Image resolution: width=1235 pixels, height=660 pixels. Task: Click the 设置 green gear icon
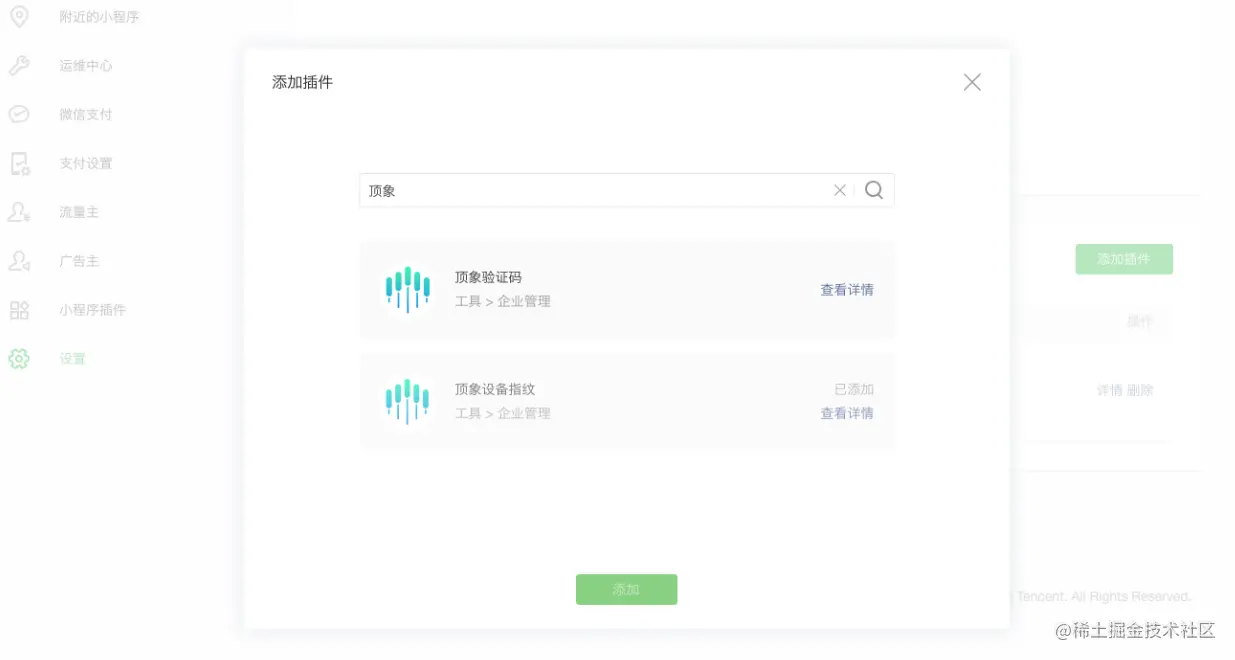[19, 358]
